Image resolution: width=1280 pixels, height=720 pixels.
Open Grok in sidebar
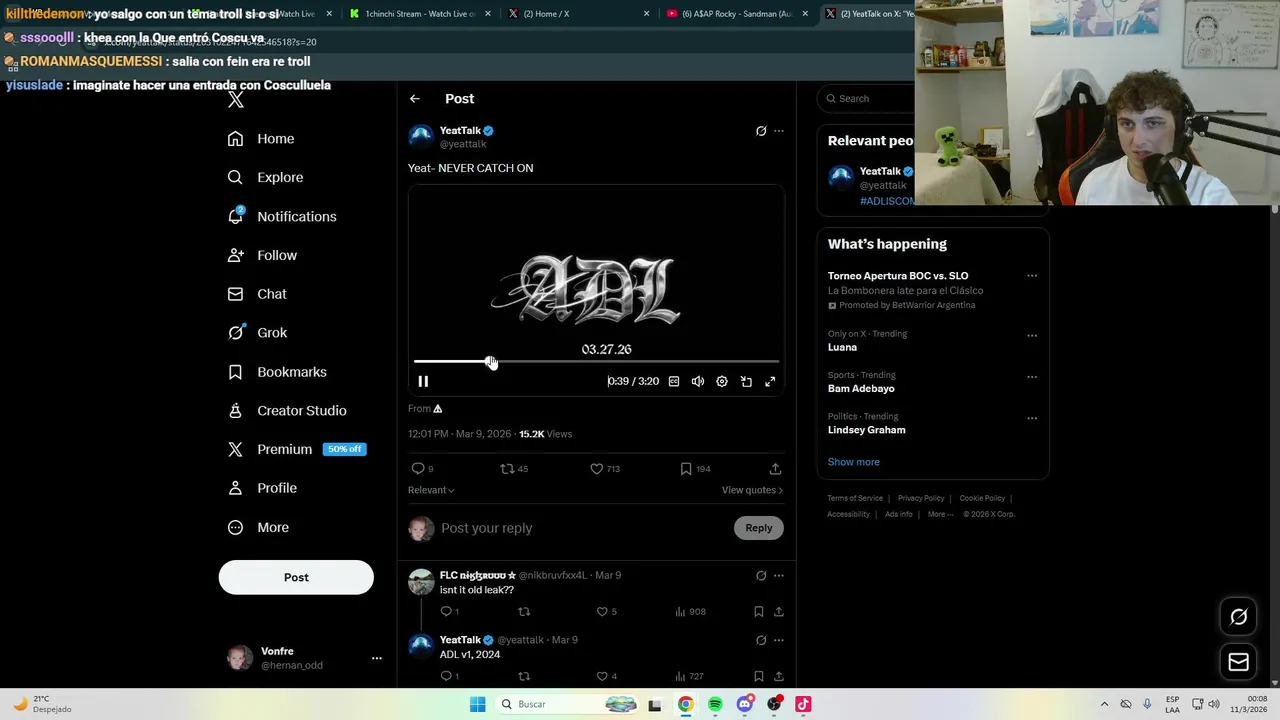pyautogui.click(x=257, y=333)
